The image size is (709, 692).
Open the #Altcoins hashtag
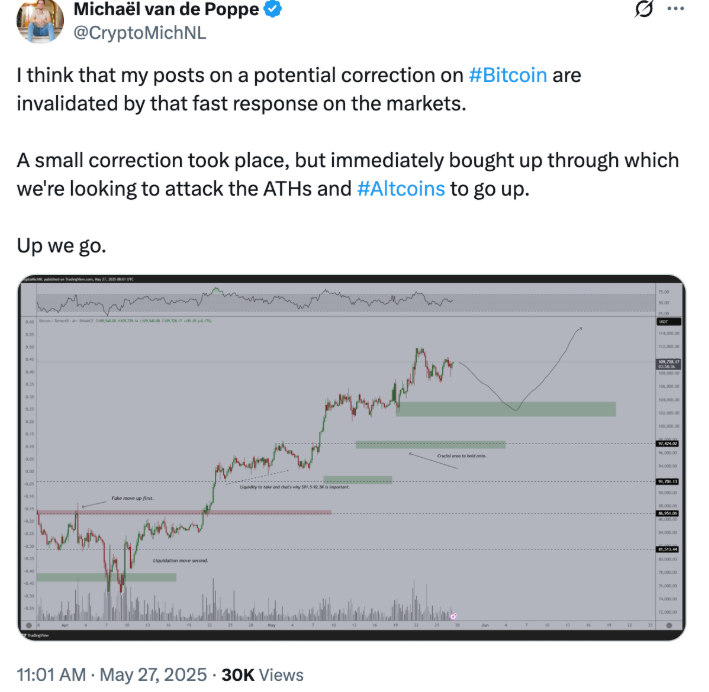point(401,189)
